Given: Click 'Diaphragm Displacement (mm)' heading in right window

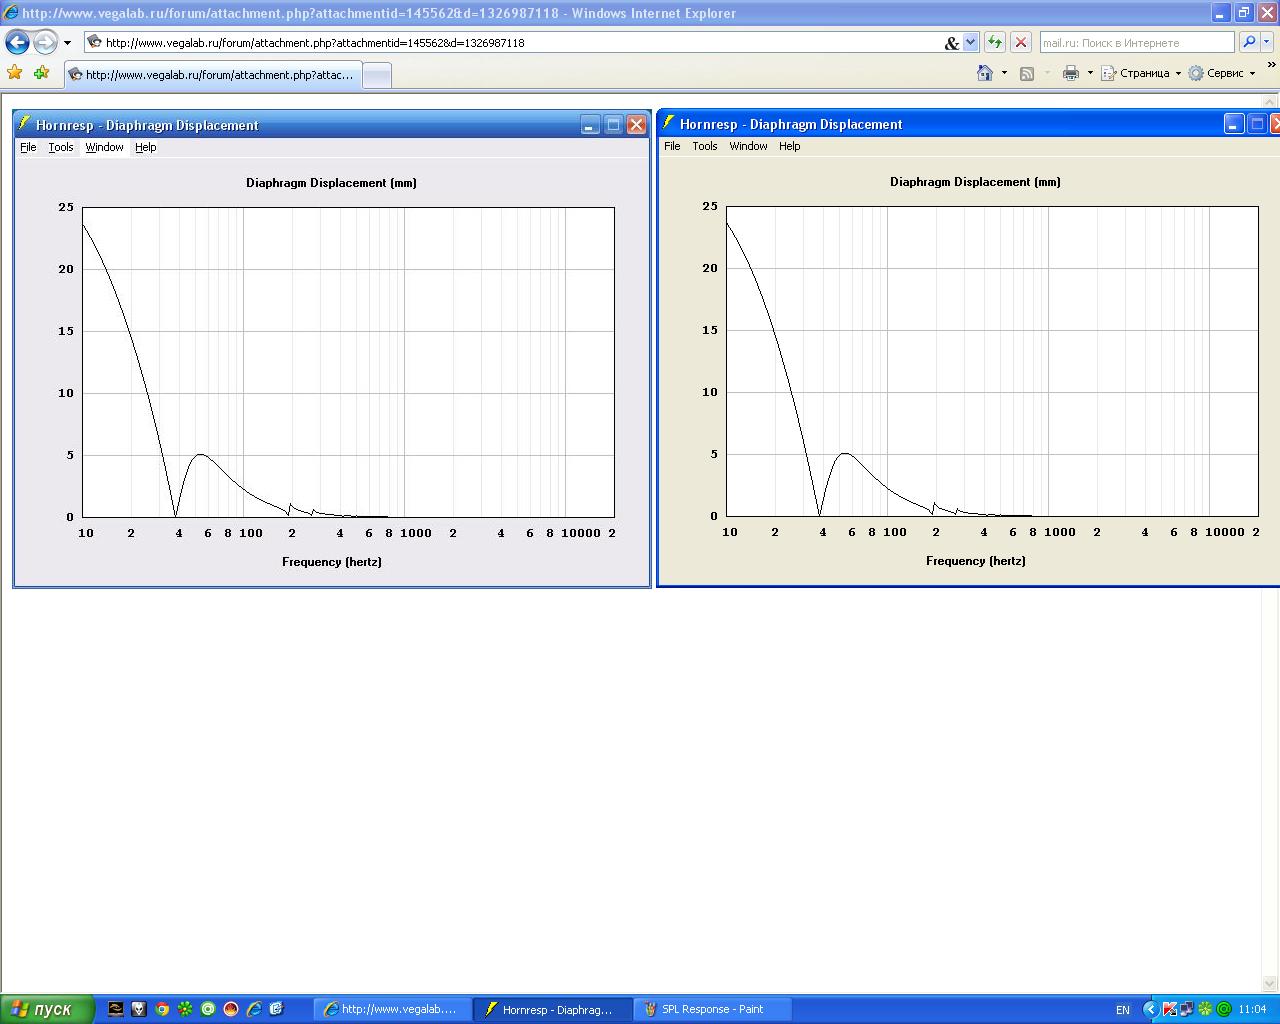Looking at the screenshot, I should (x=975, y=182).
